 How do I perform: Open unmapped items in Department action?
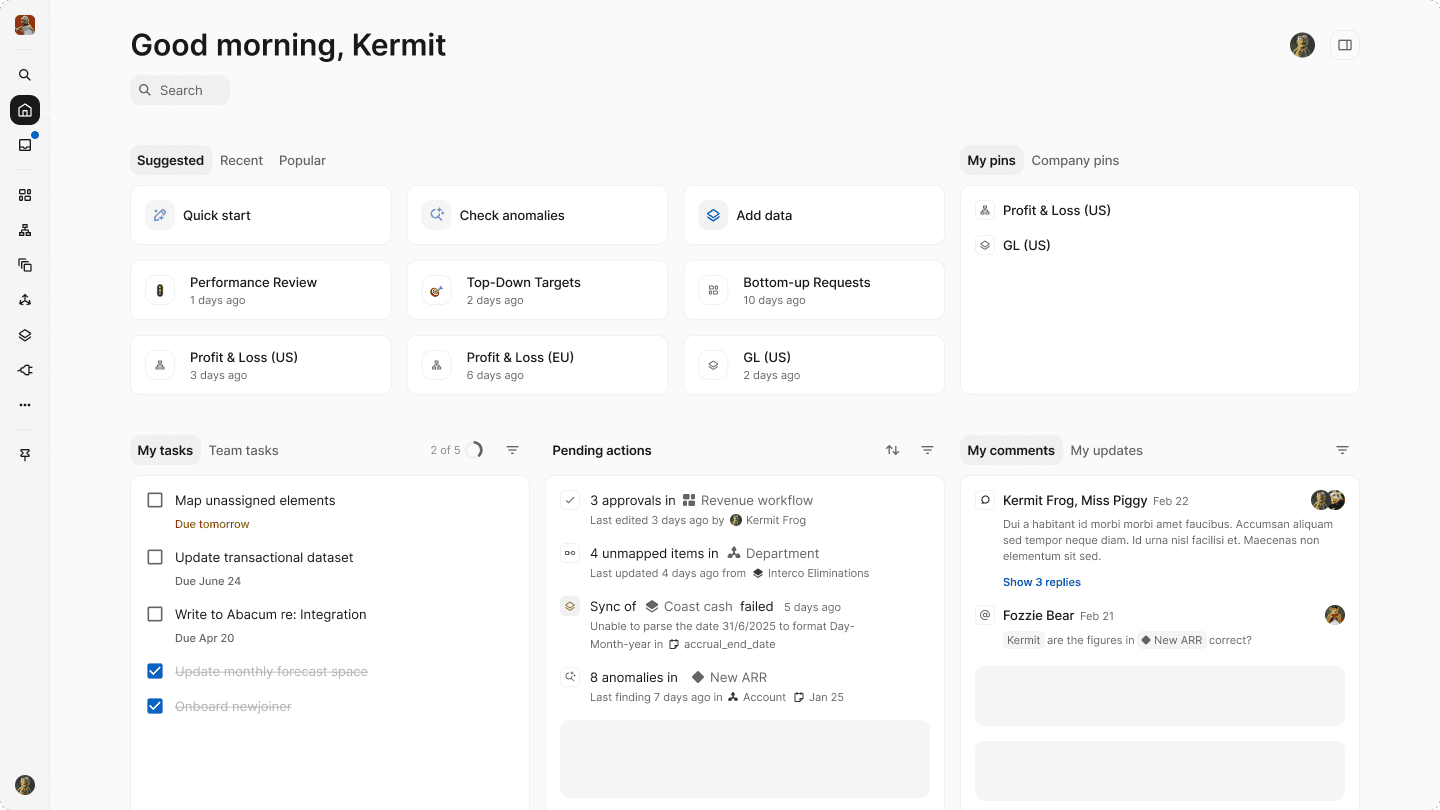click(x=745, y=562)
